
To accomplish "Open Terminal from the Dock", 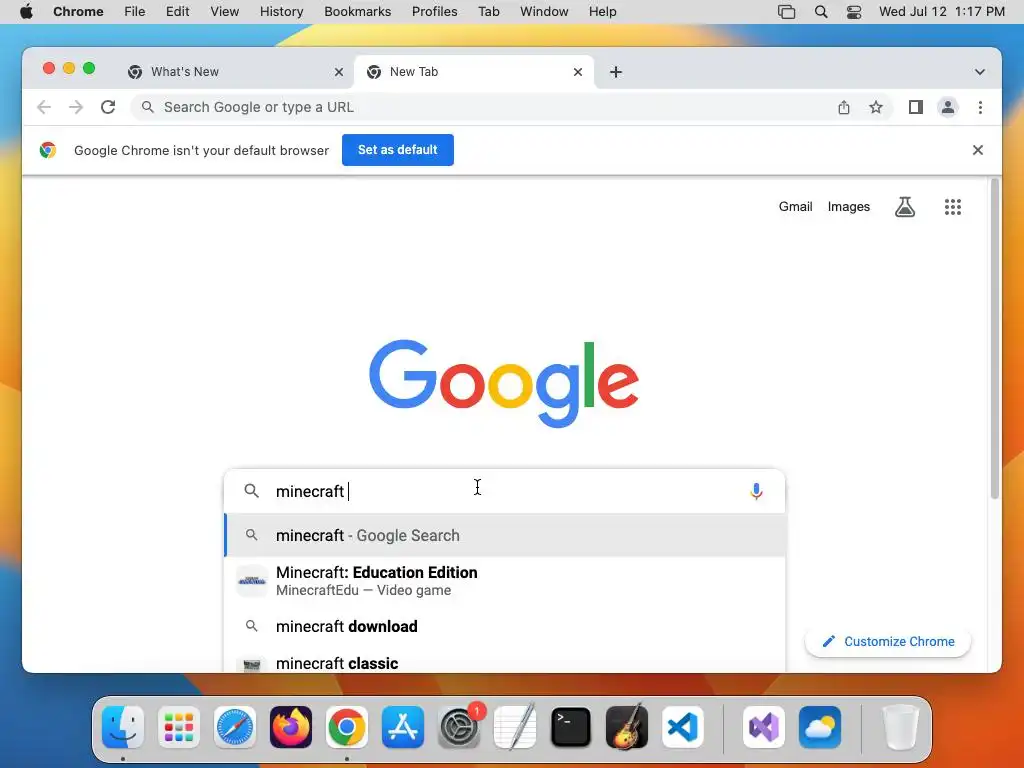I will point(571,727).
